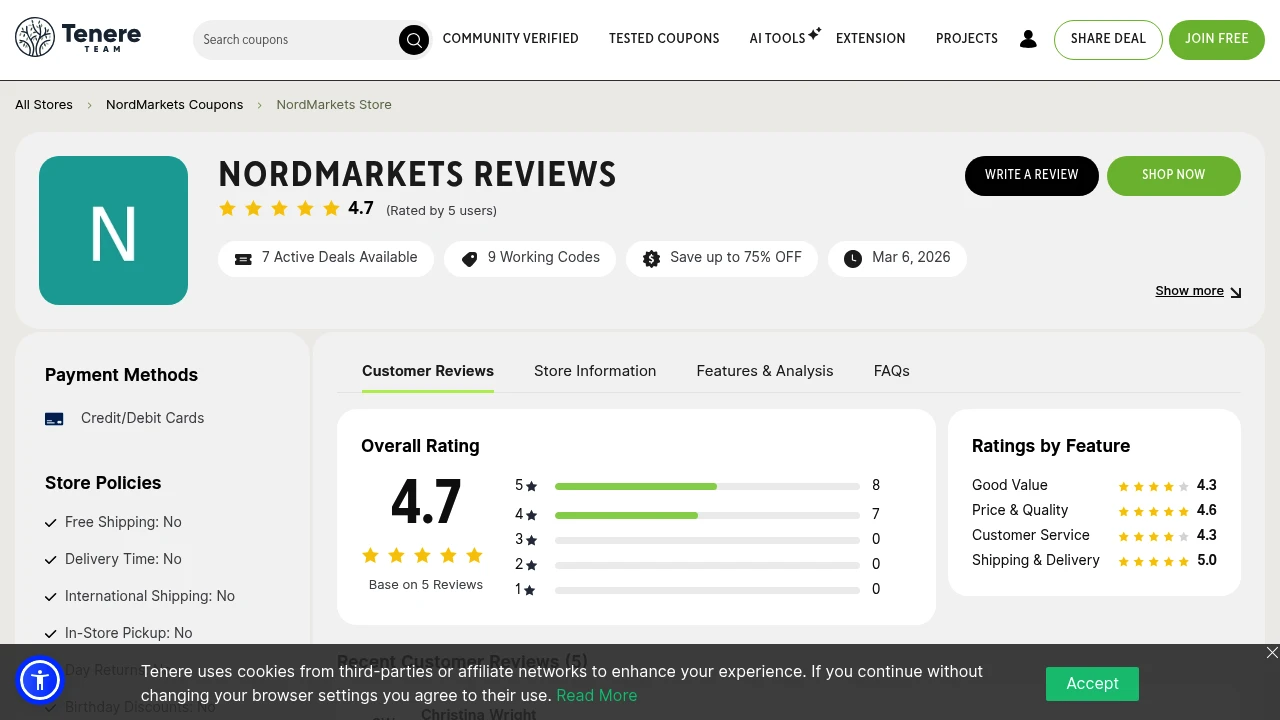The image size is (1280, 720).
Task: Click the In-Store Pickup checkmark icon
Action: pyautogui.click(x=51, y=634)
